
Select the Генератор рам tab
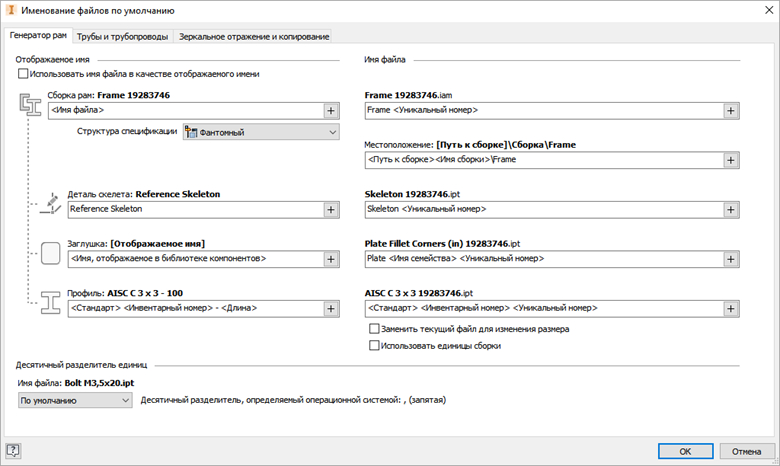click(x=37, y=36)
